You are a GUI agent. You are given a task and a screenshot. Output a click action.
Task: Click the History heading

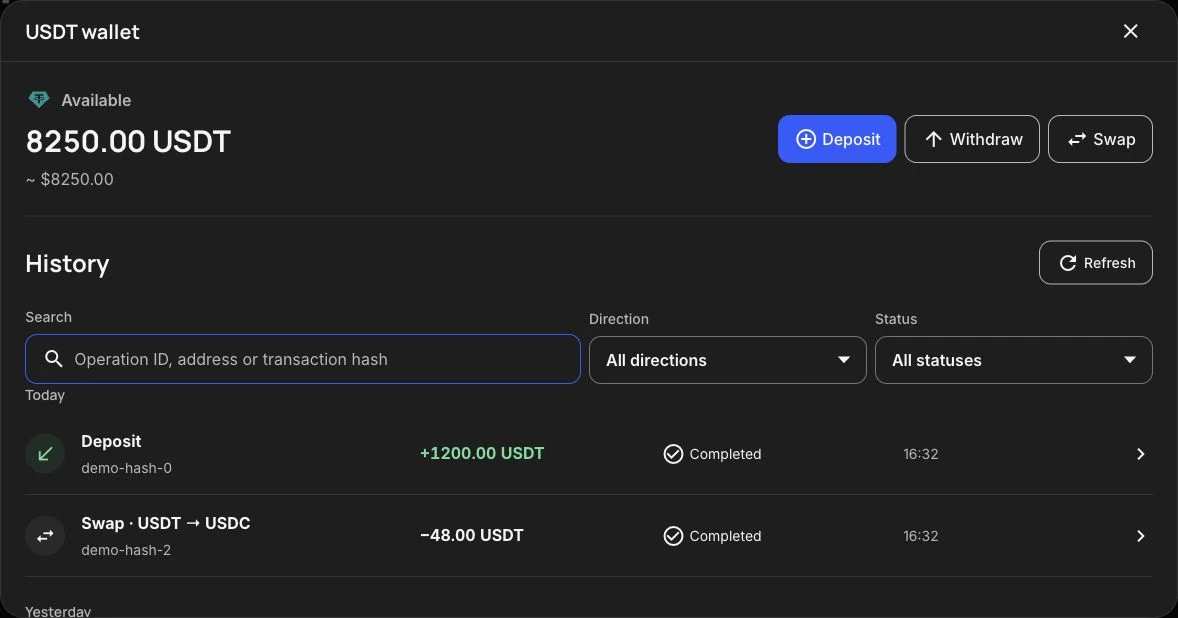tap(68, 264)
